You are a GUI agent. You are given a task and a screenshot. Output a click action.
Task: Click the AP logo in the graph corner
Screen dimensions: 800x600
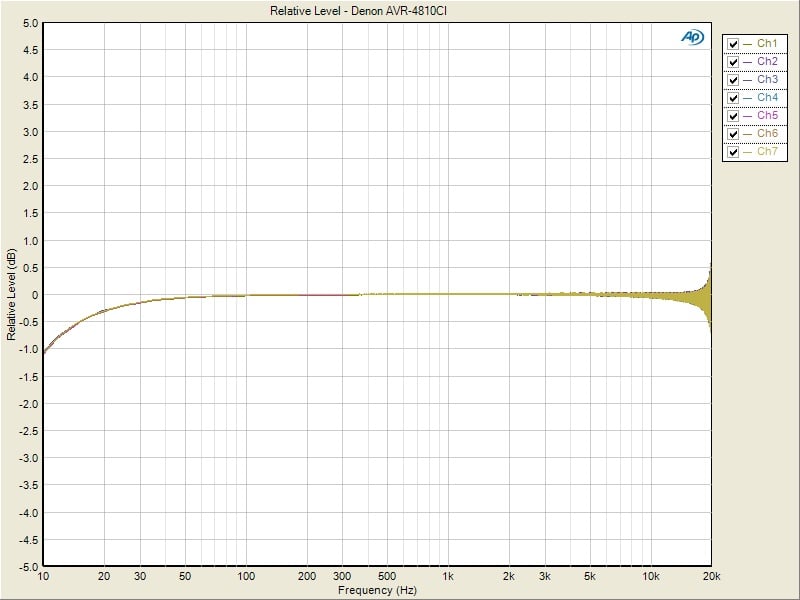[692, 37]
